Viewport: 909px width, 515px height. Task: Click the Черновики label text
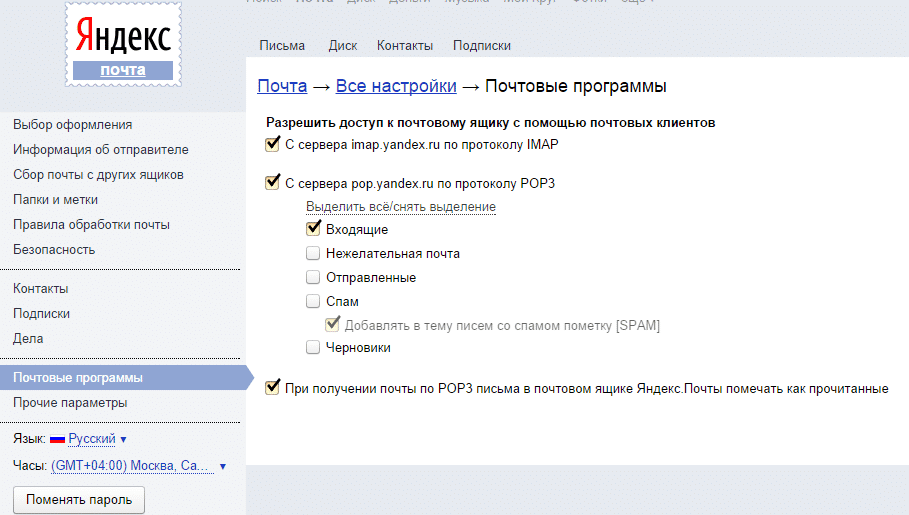point(358,347)
